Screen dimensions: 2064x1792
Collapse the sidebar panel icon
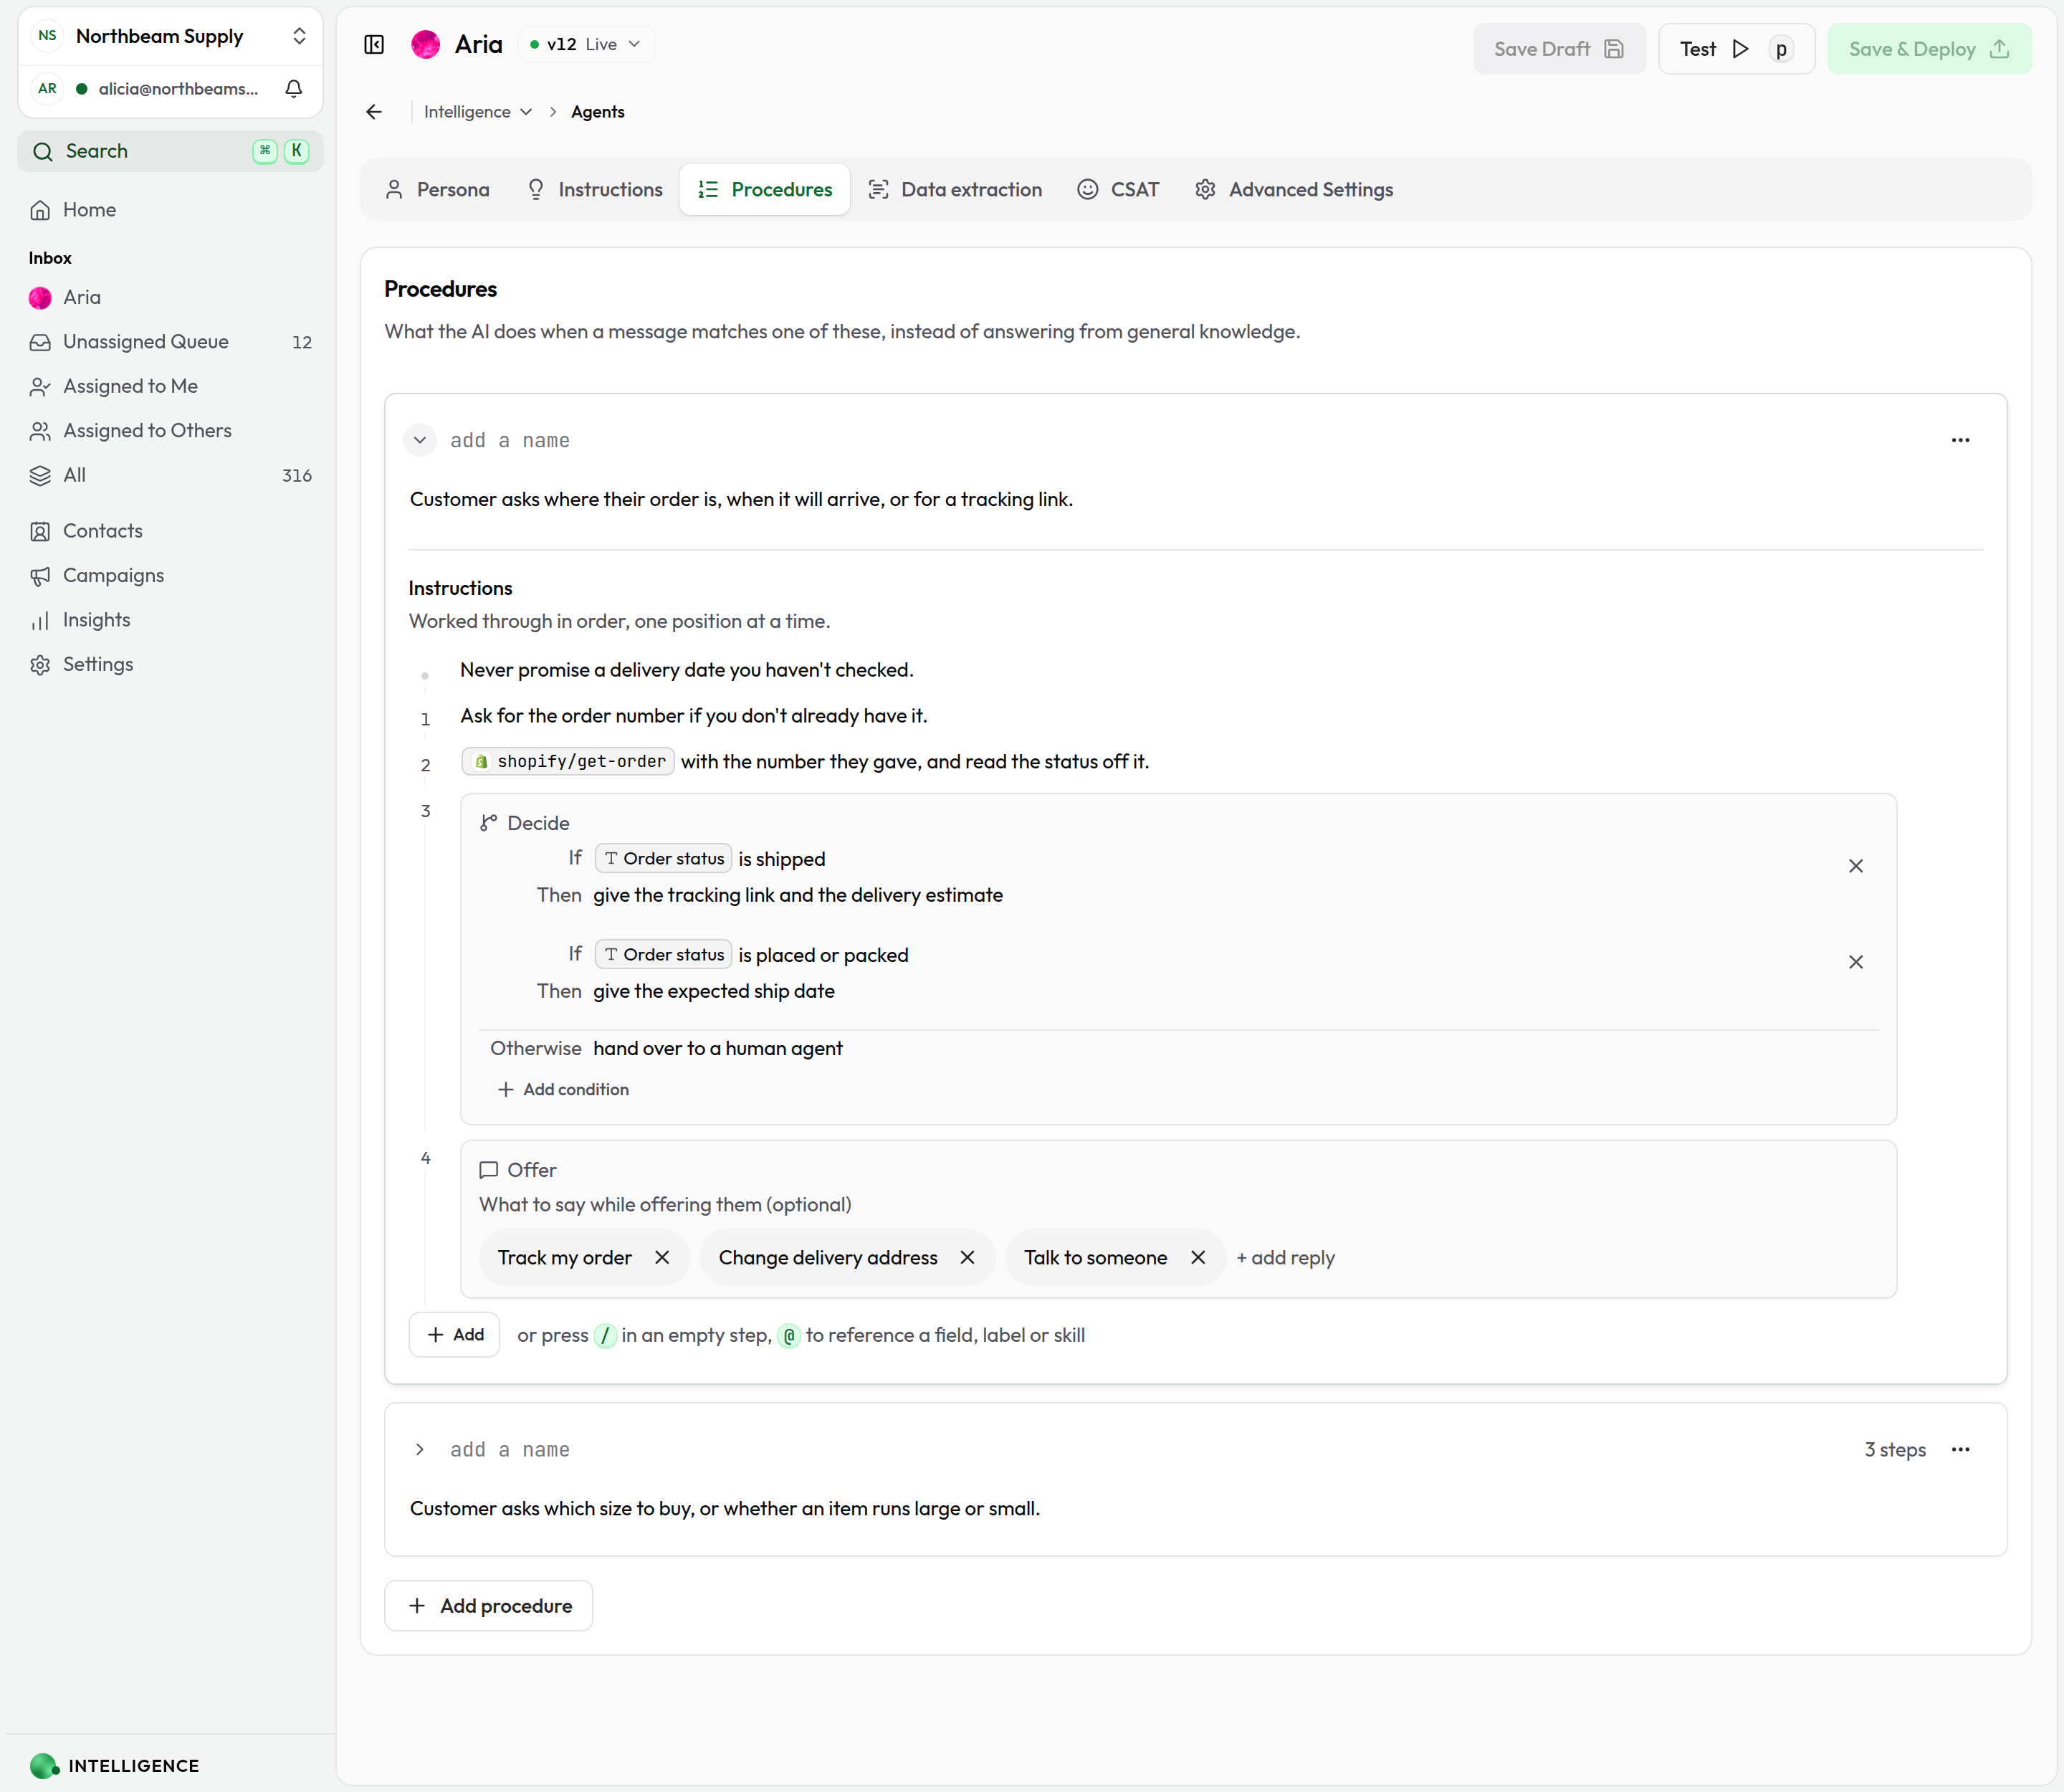[374, 45]
